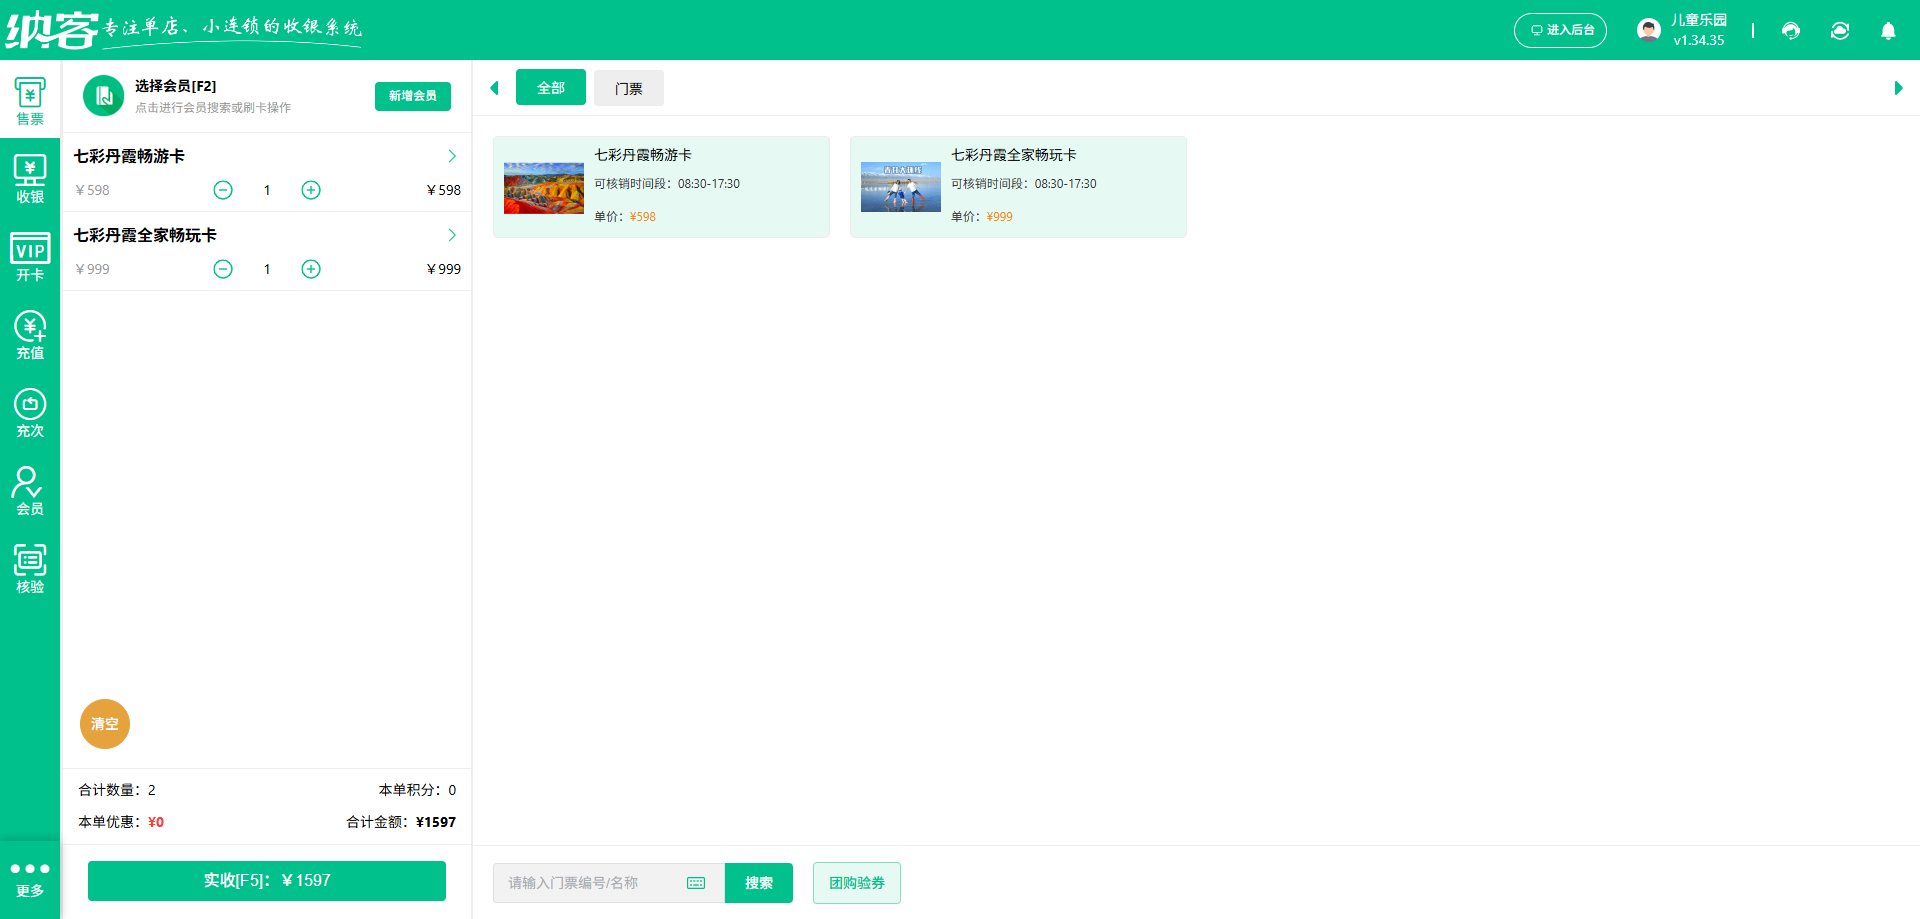Open the 充次 sidebar icon
Screen dimensions: 1920x919
pyautogui.click(x=30, y=413)
